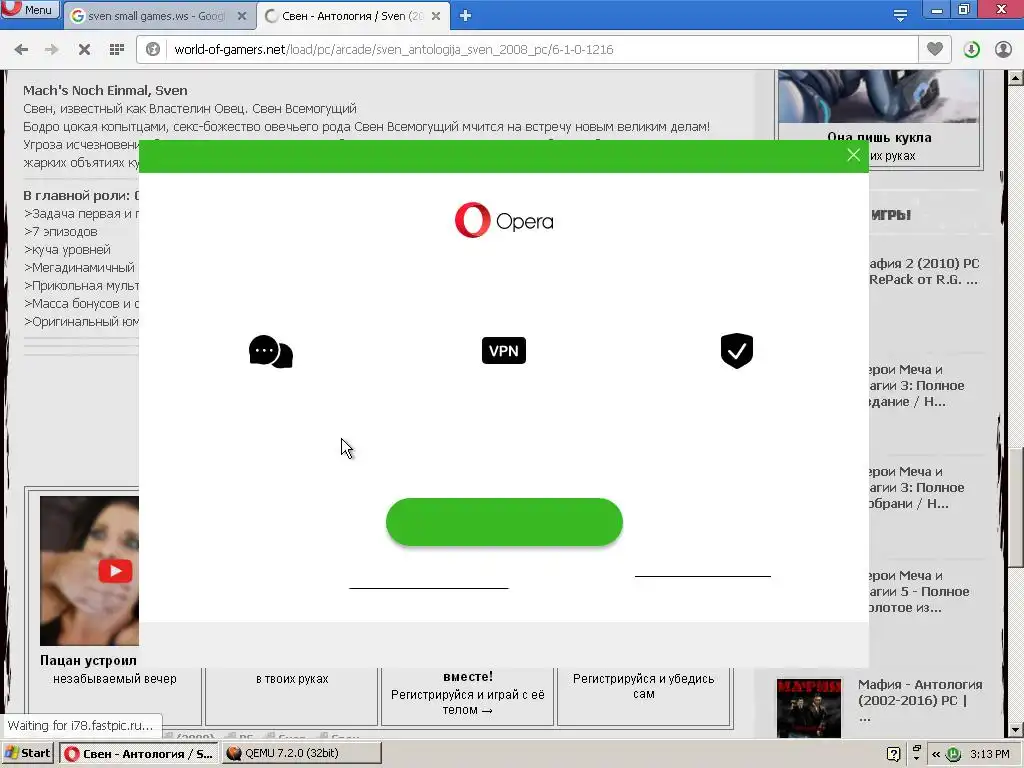Click the chat bubbles messenger icon

pos(270,351)
